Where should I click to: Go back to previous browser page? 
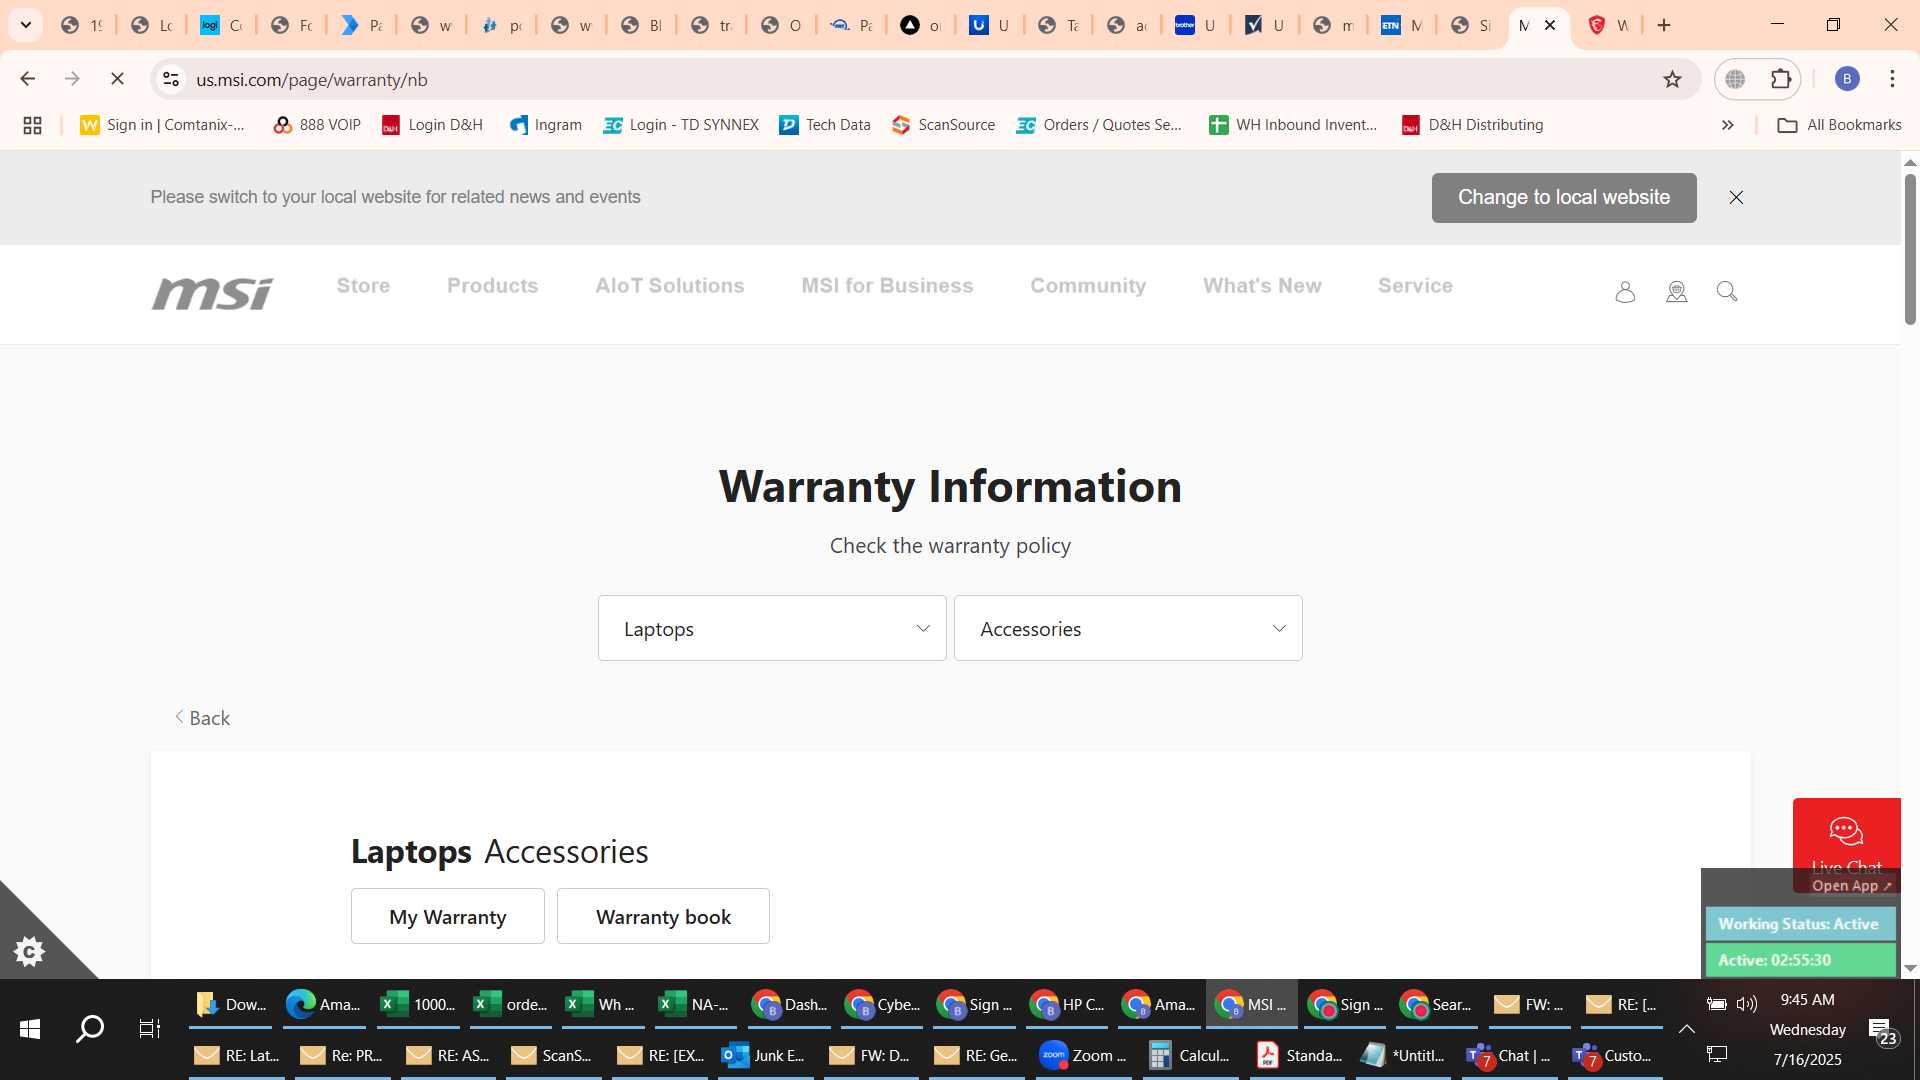28,79
